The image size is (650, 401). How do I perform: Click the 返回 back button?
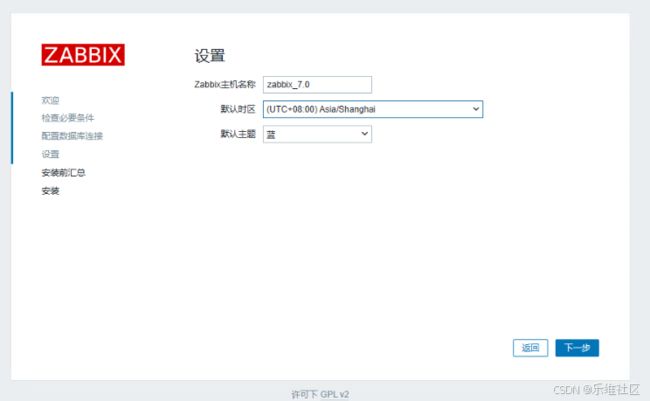530,348
